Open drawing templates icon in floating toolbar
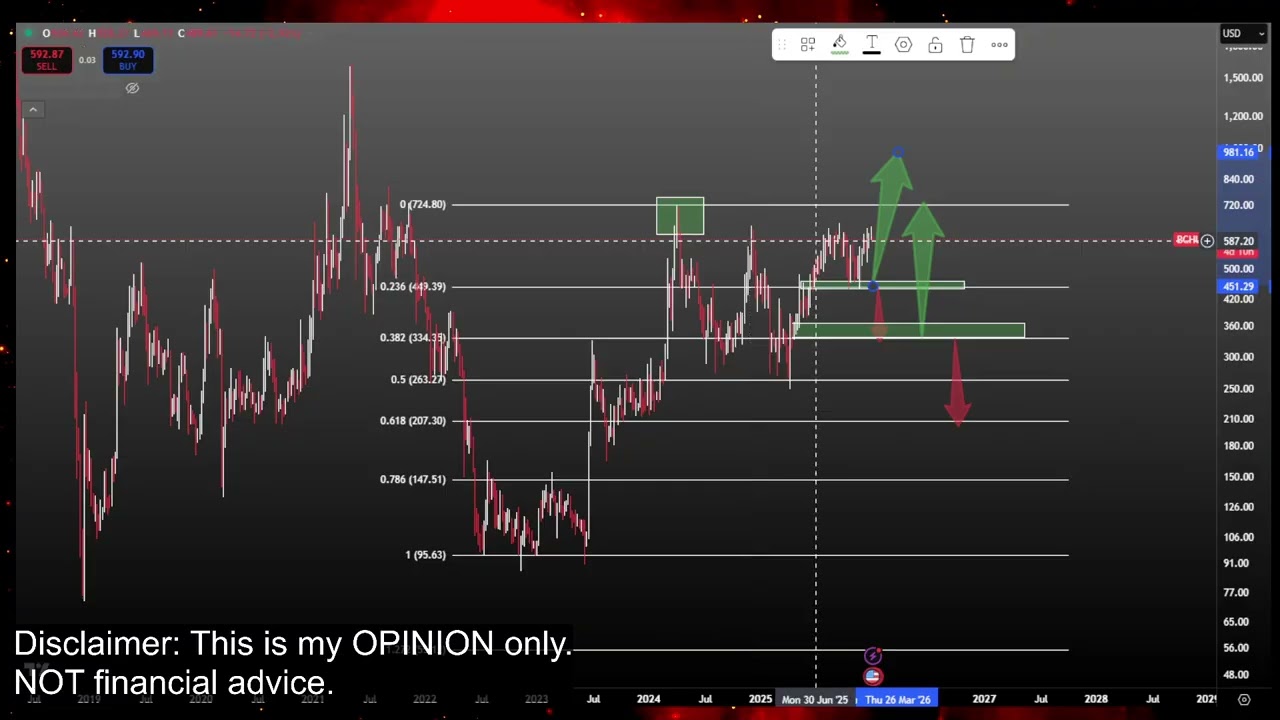The height and width of the screenshot is (720, 1280). click(x=808, y=44)
